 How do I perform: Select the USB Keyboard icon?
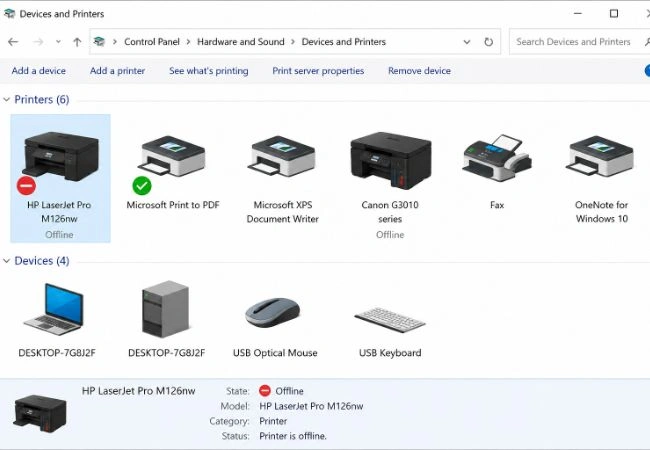(x=390, y=319)
